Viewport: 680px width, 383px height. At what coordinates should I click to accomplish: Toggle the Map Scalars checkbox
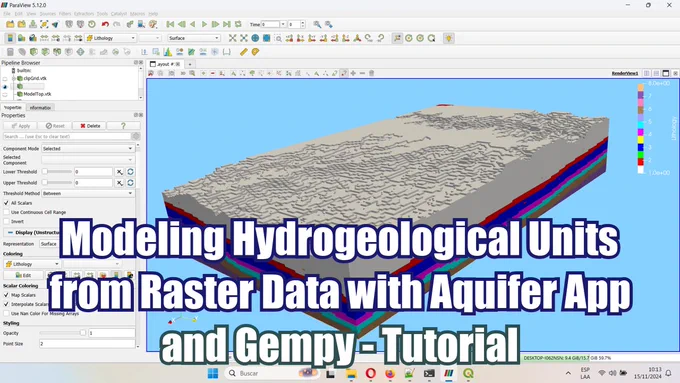click(6, 295)
